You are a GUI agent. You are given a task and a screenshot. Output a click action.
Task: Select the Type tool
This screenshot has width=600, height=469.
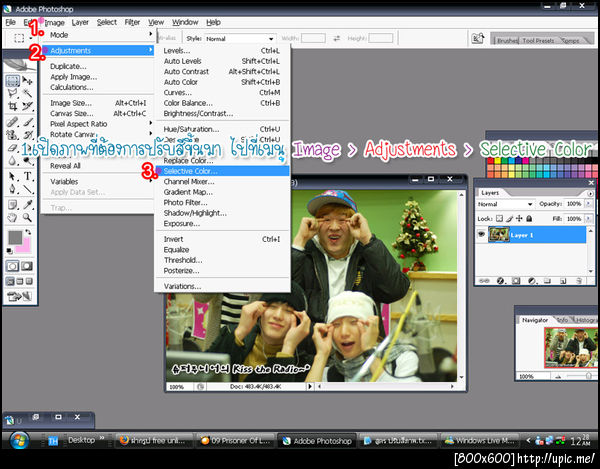[x=27, y=176]
